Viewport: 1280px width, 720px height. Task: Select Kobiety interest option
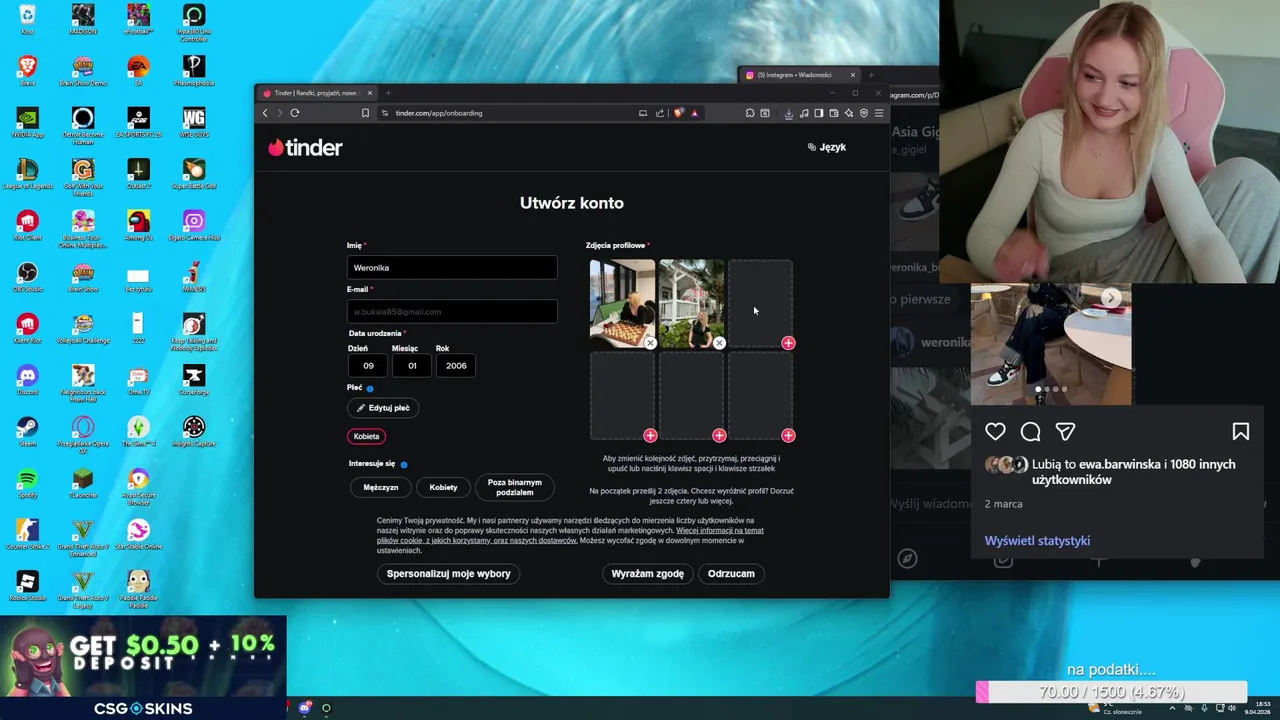point(443,487)
